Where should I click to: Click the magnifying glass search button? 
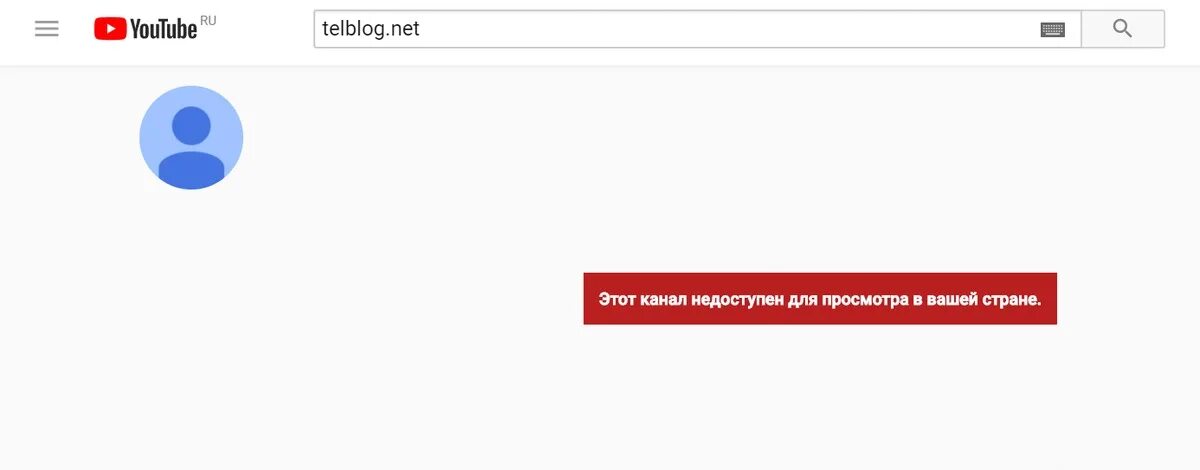tap(1123, 29)
